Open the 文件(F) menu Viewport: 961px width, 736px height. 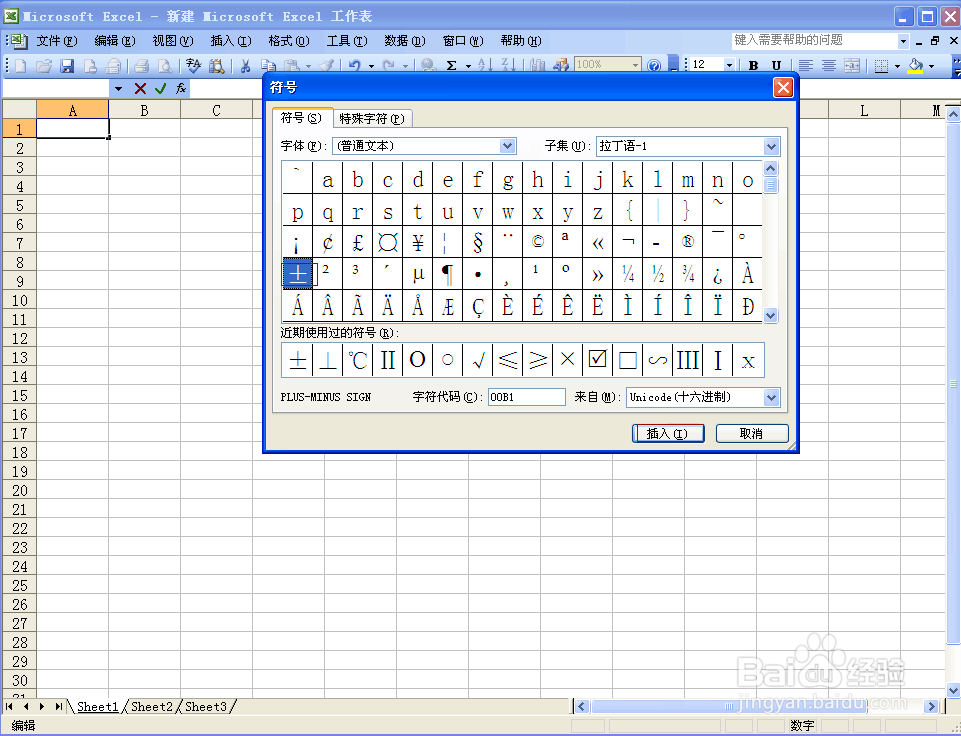tap(57, 41)
